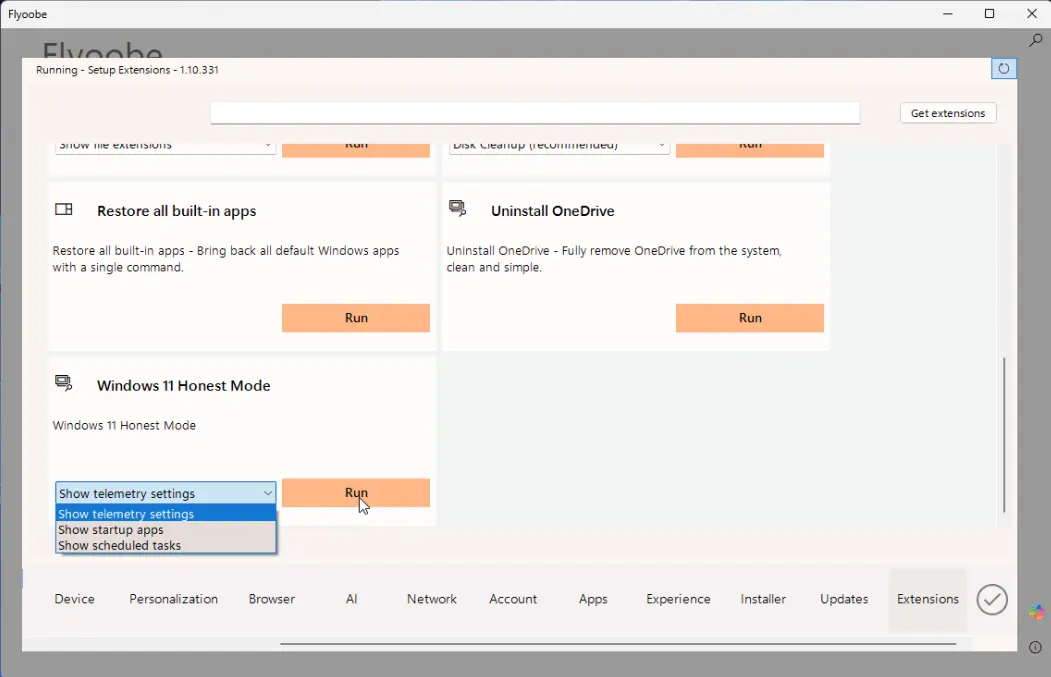The width and height of the screenshot is (1051, 677).
Task: Open the Show telemetry settings combo box
Action: pyautogui.click(x=166, y=493)
